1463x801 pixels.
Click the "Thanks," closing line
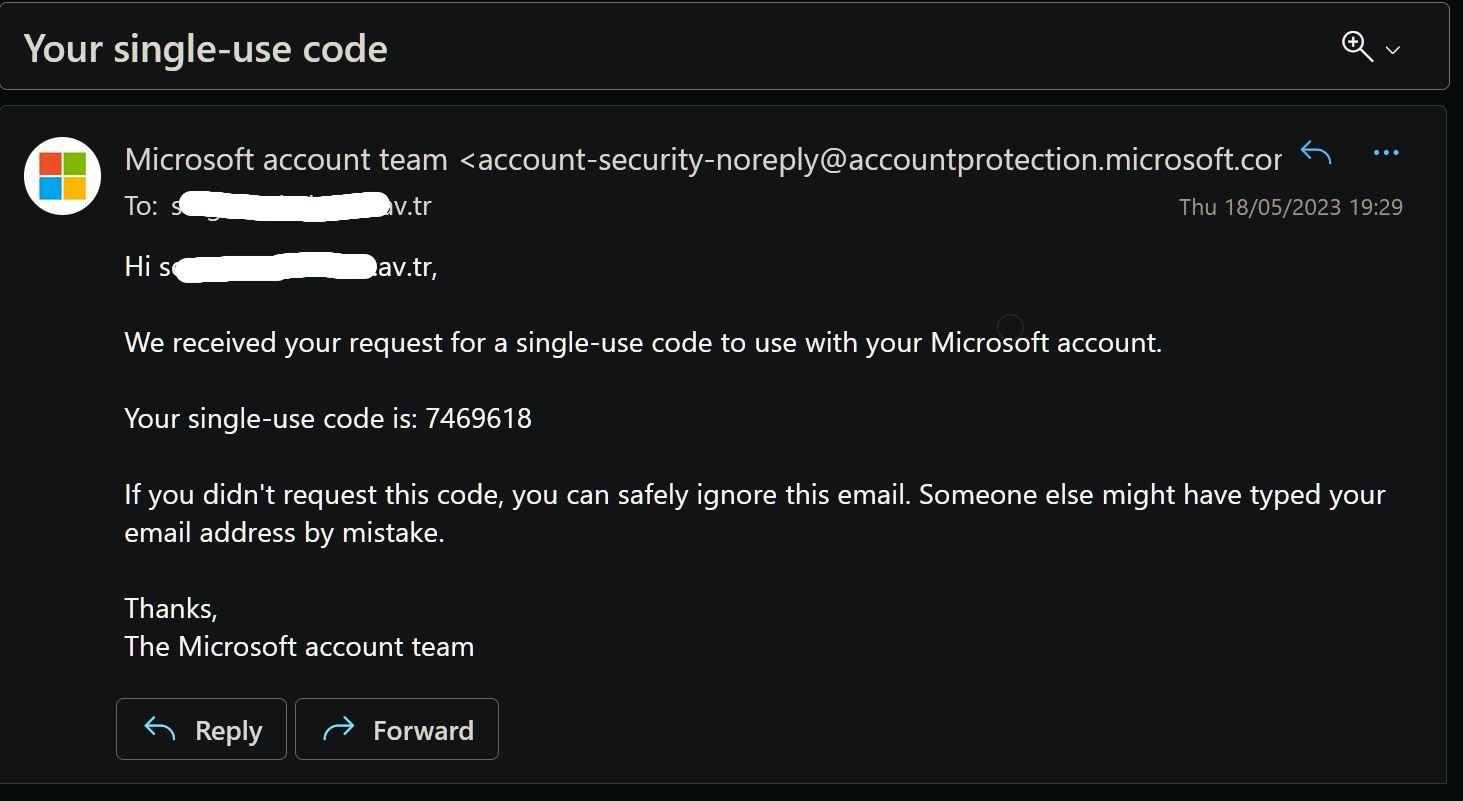171,608
